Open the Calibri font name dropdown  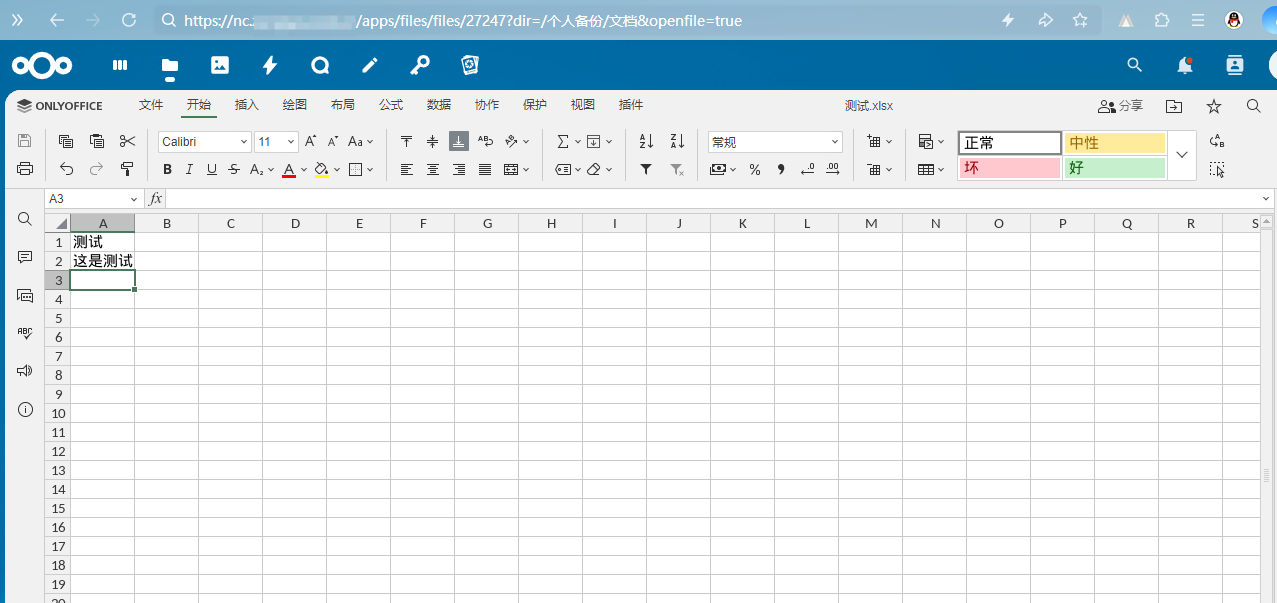pos(204,142)
